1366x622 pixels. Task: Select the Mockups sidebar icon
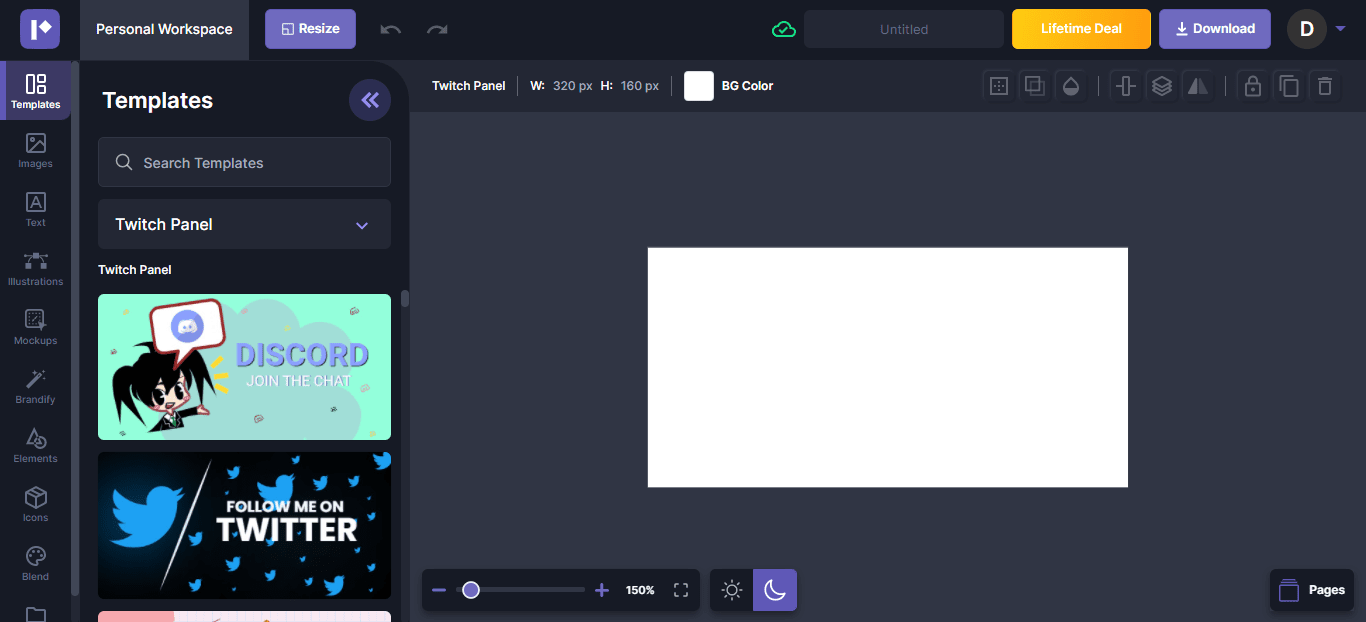[35, 328]
